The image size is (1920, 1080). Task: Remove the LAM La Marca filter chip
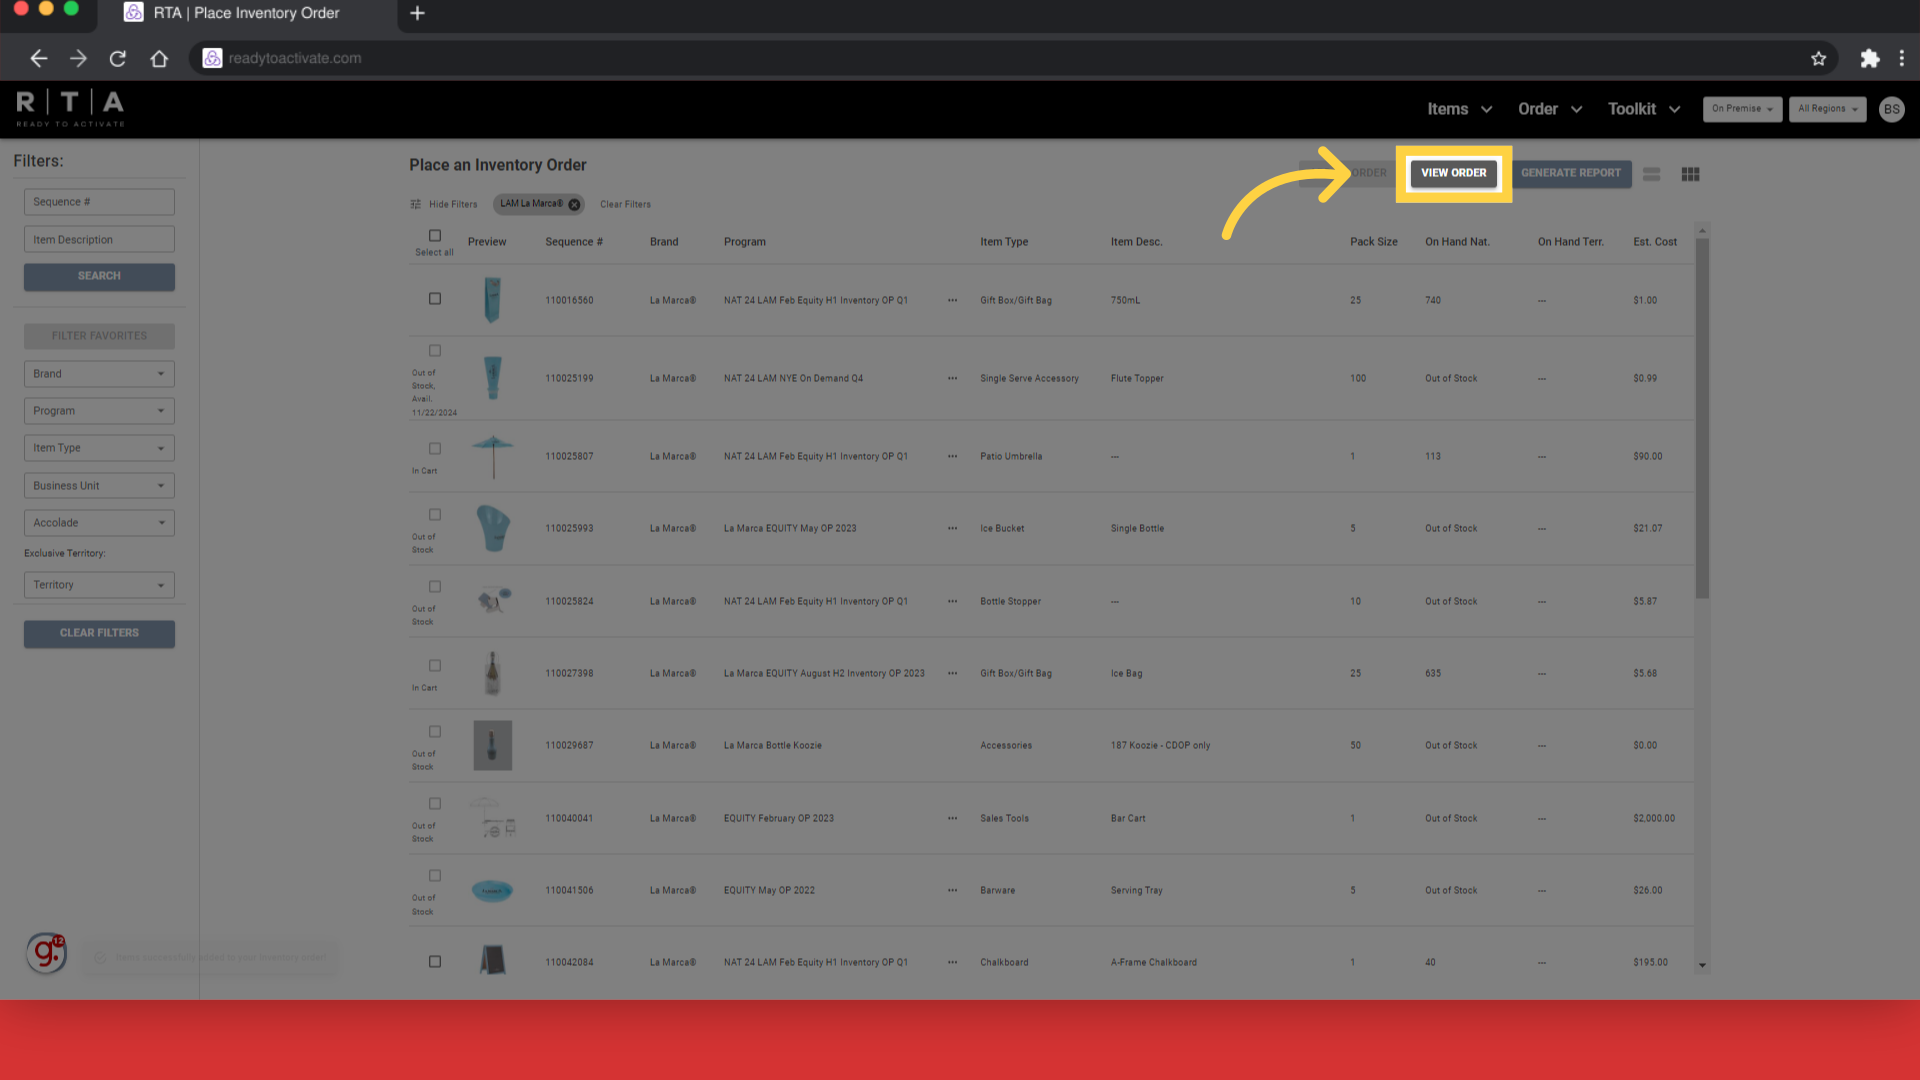[574, 204]
